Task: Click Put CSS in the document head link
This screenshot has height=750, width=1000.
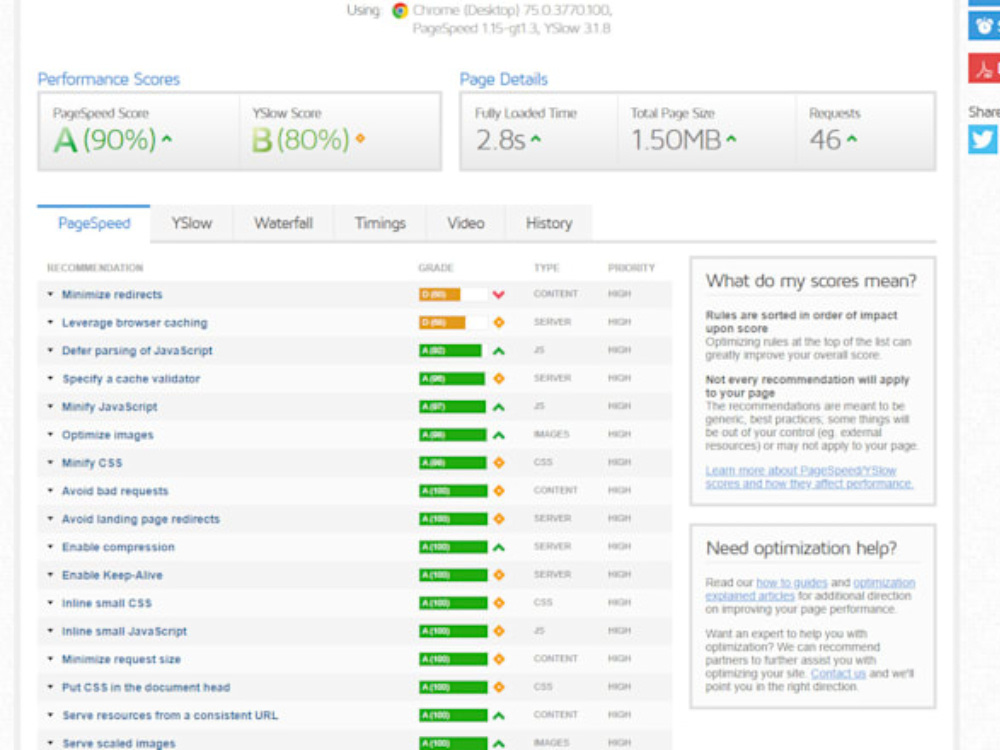Action: click(x=146, y=688)
